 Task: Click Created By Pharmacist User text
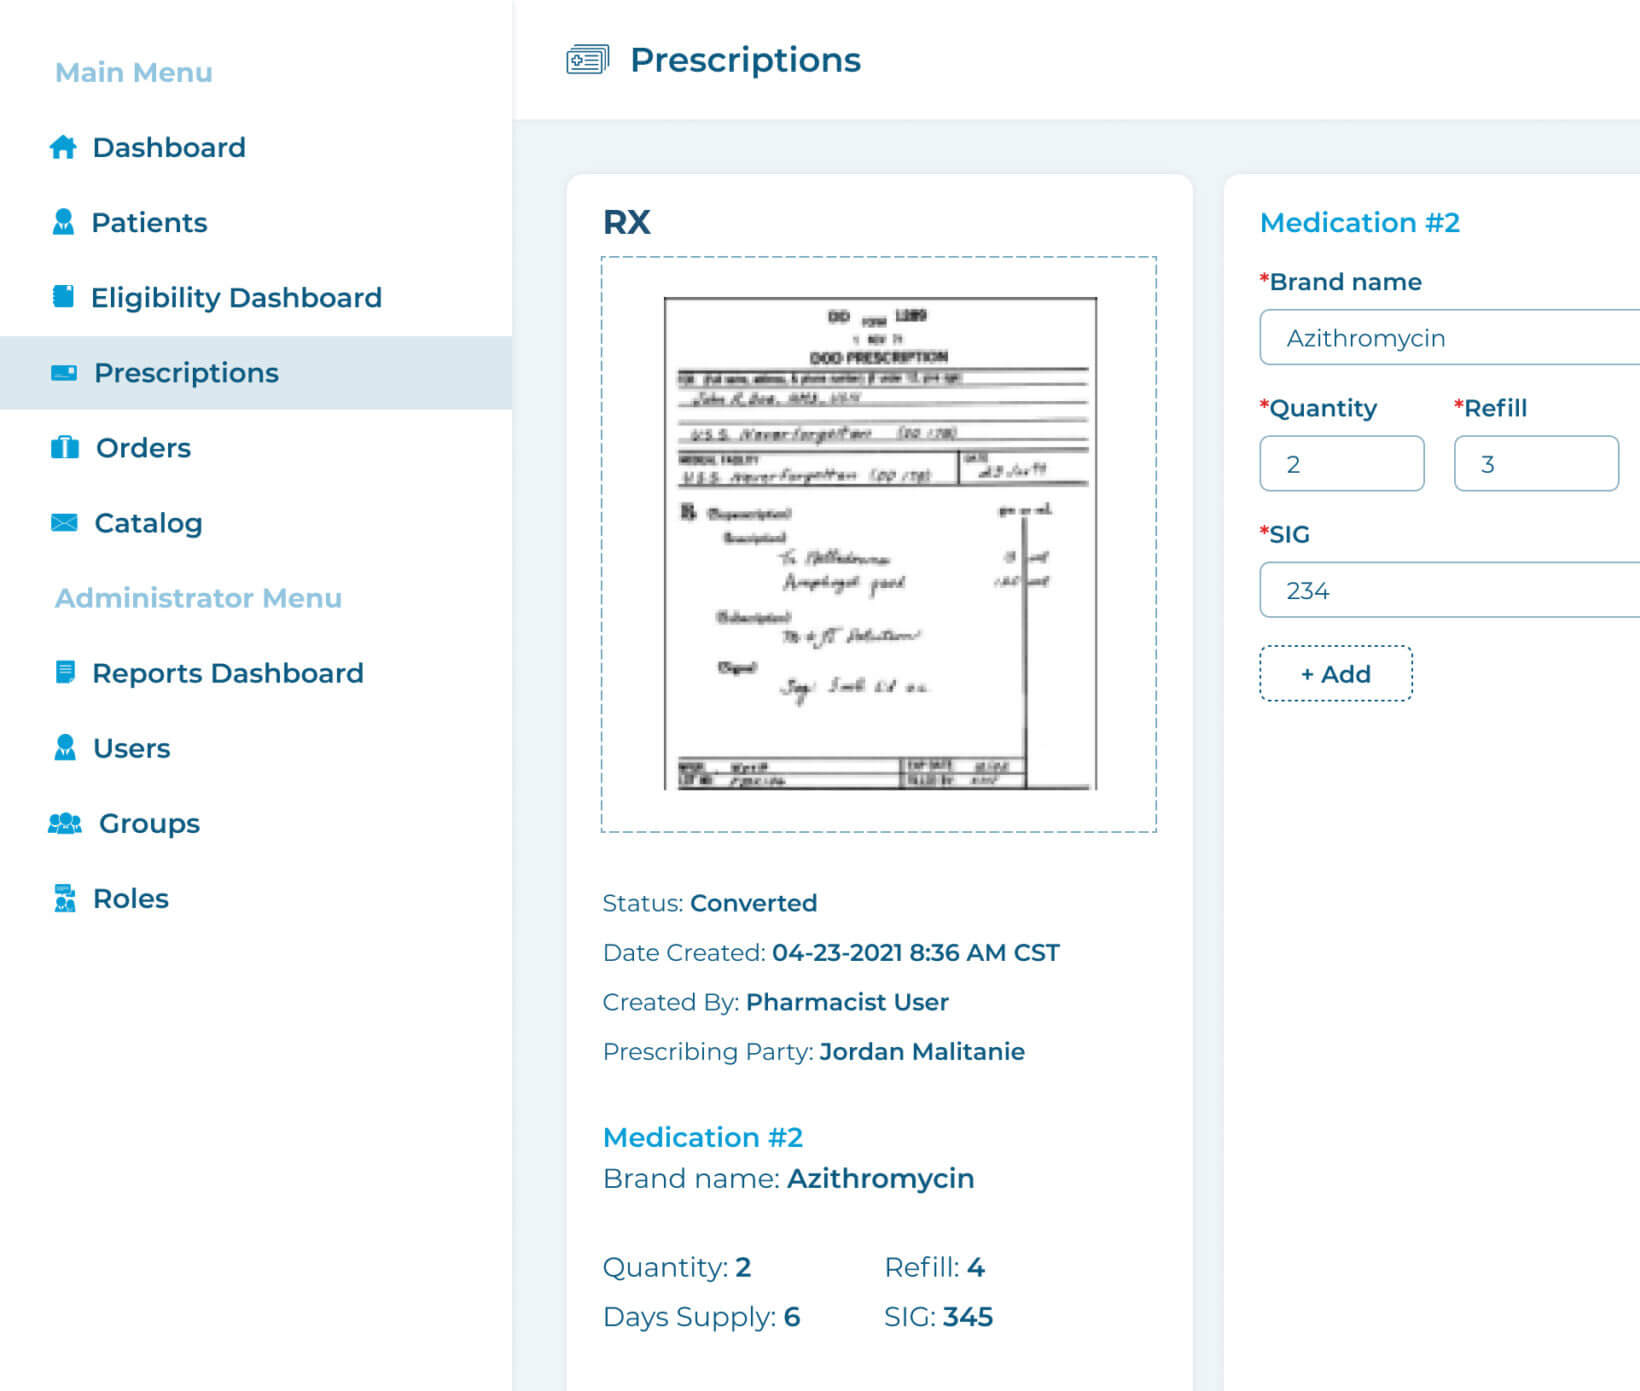(776, 1002)
